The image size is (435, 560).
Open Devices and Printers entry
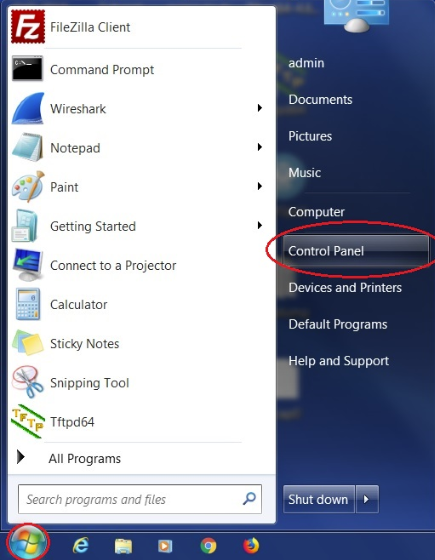(x=345, y=288)
